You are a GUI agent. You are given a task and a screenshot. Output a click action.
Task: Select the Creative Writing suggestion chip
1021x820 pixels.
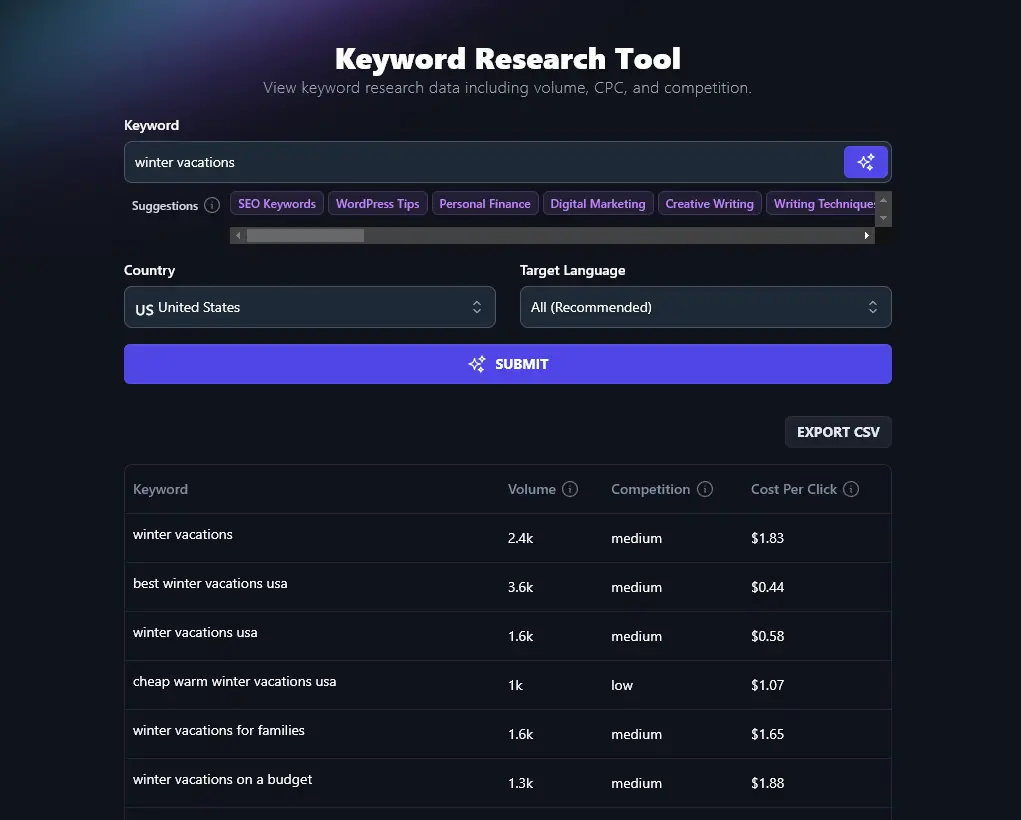point(709,203)
